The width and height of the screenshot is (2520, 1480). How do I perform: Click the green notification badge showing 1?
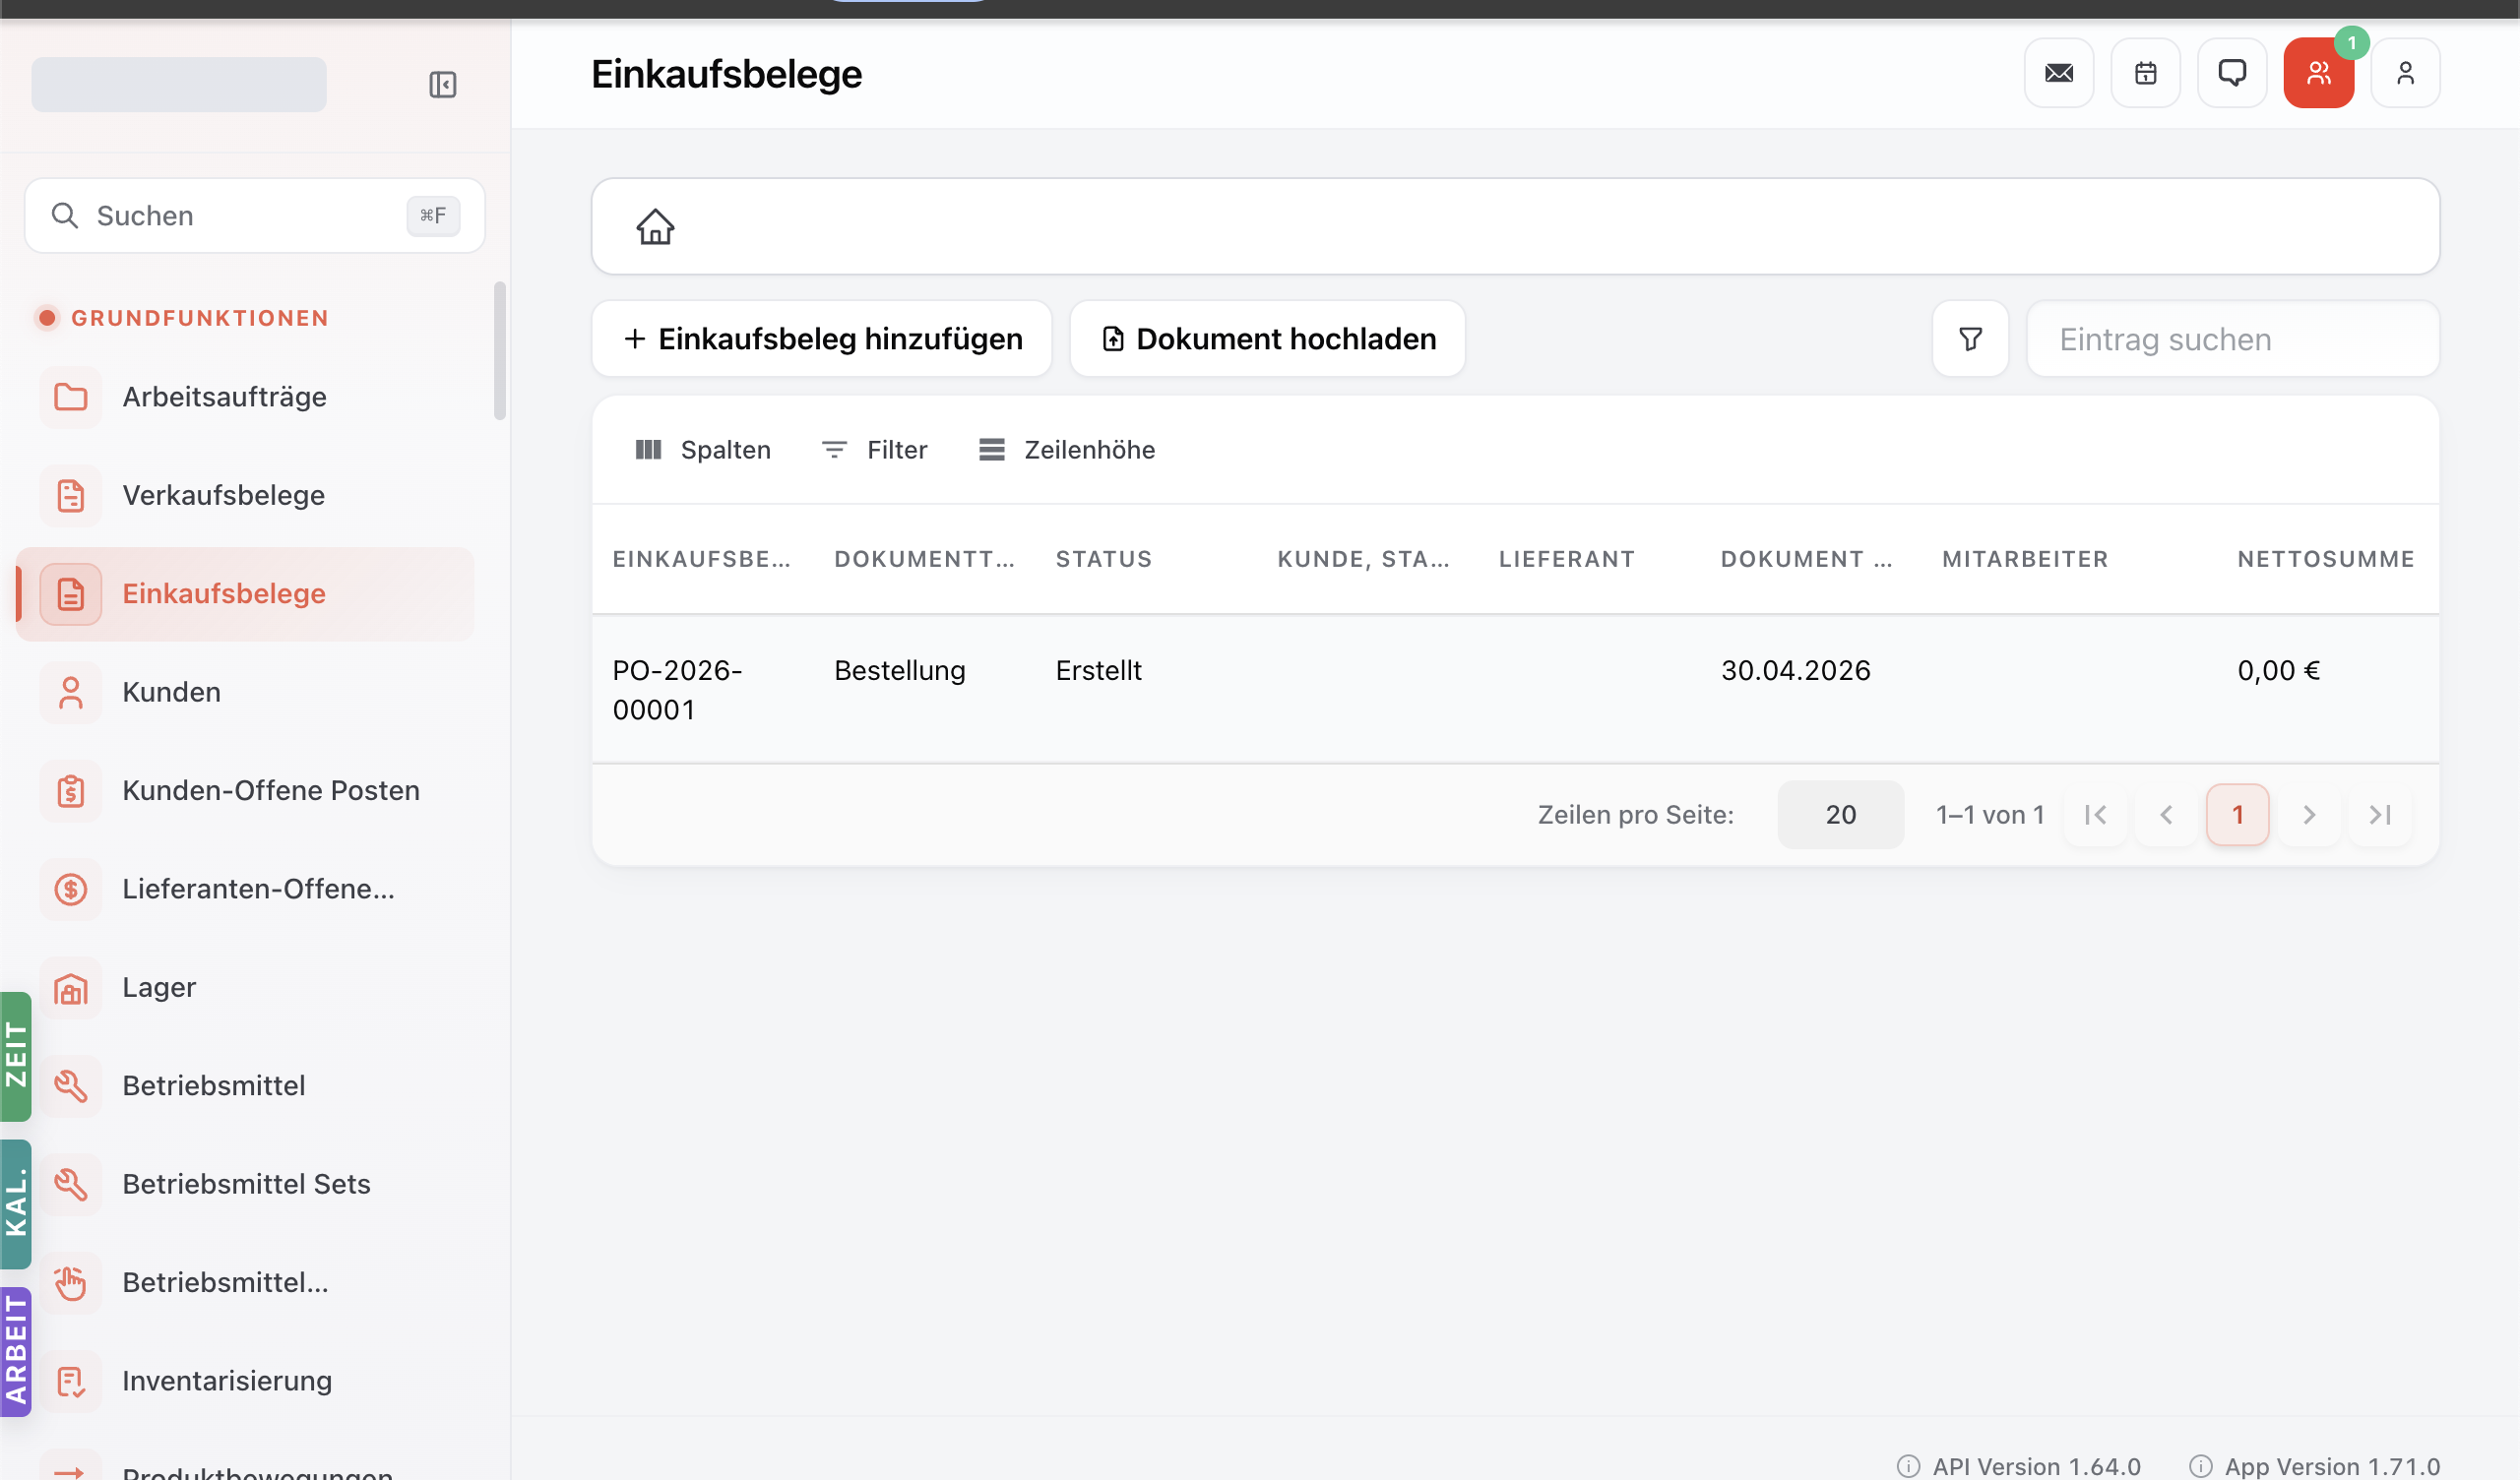pos(2351,43)
